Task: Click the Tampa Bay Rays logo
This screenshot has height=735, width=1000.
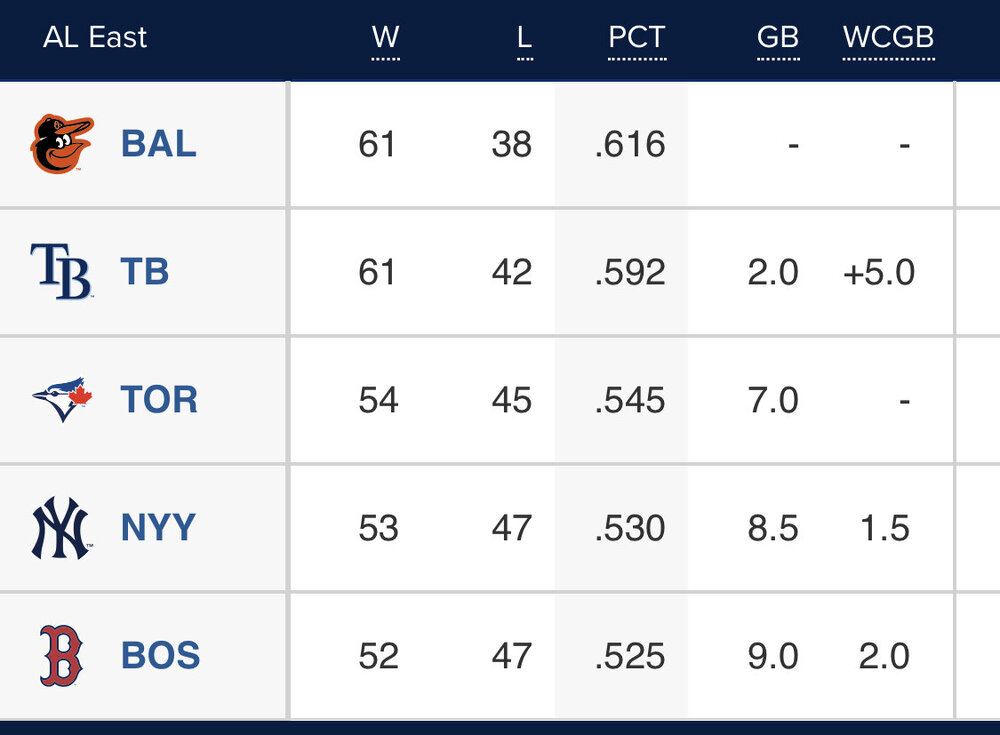Action: [62, 272]
